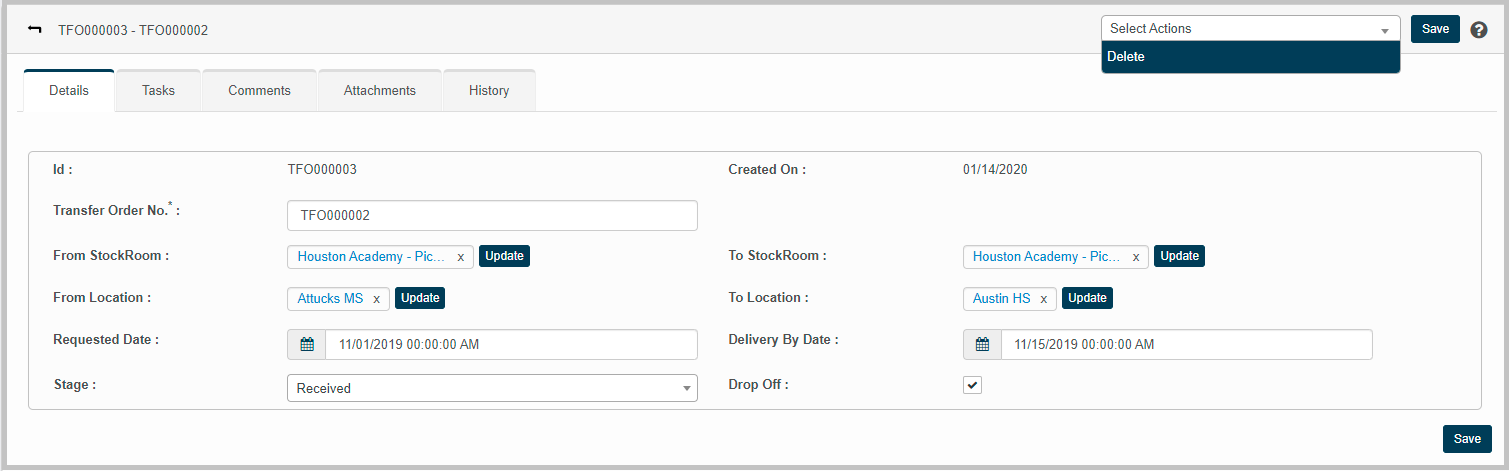1509x471 pixels.
Task: Click the top Save button
Action: coord(1435,29)
